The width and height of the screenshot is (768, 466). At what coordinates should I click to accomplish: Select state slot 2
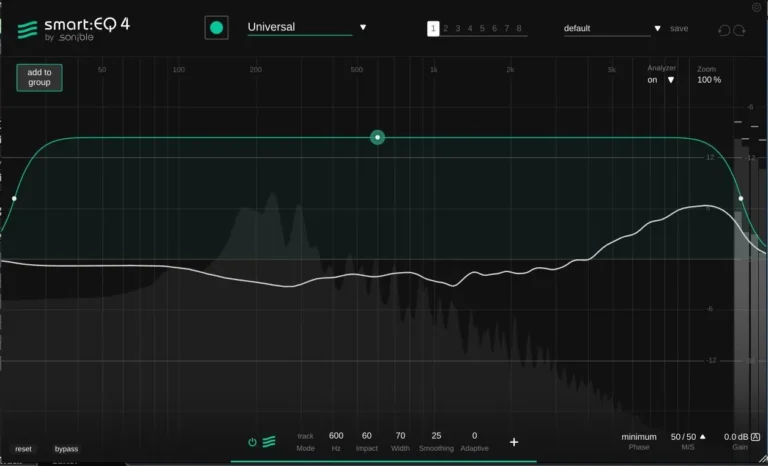coord(446,28)
